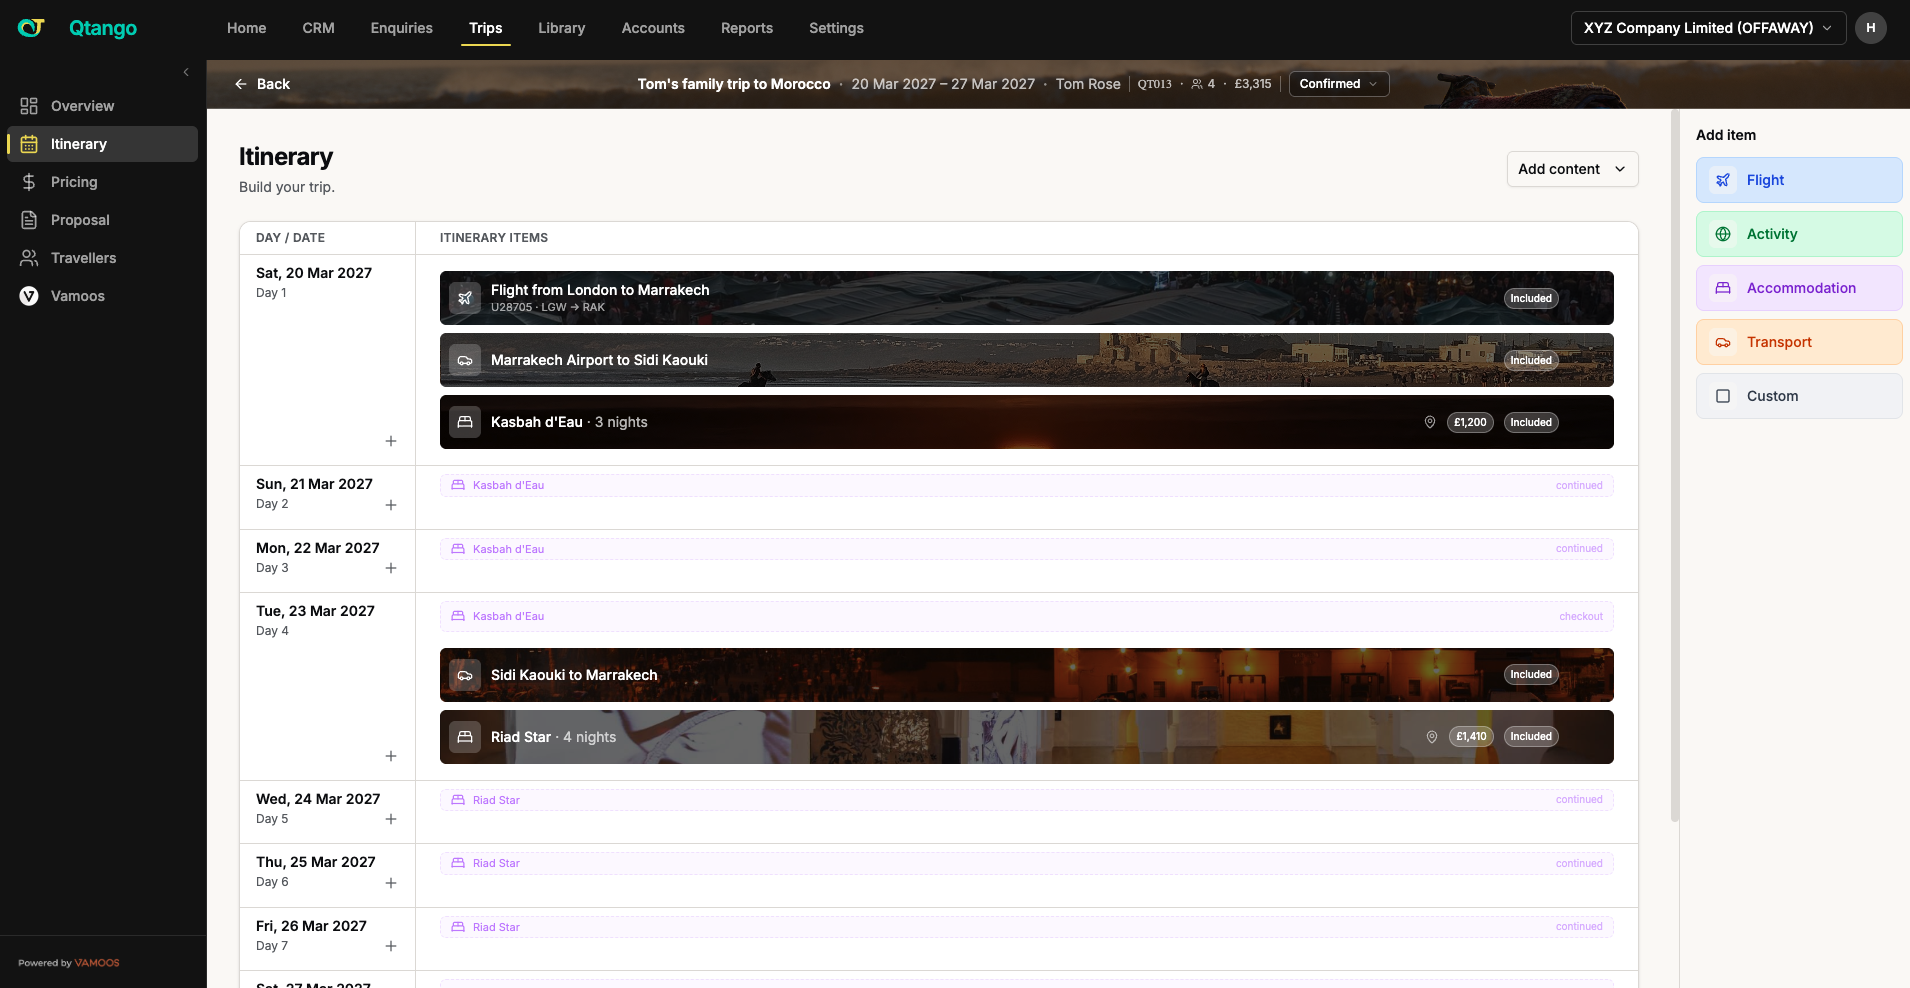Click the Qtango logo icon

[x=31, y=28]
